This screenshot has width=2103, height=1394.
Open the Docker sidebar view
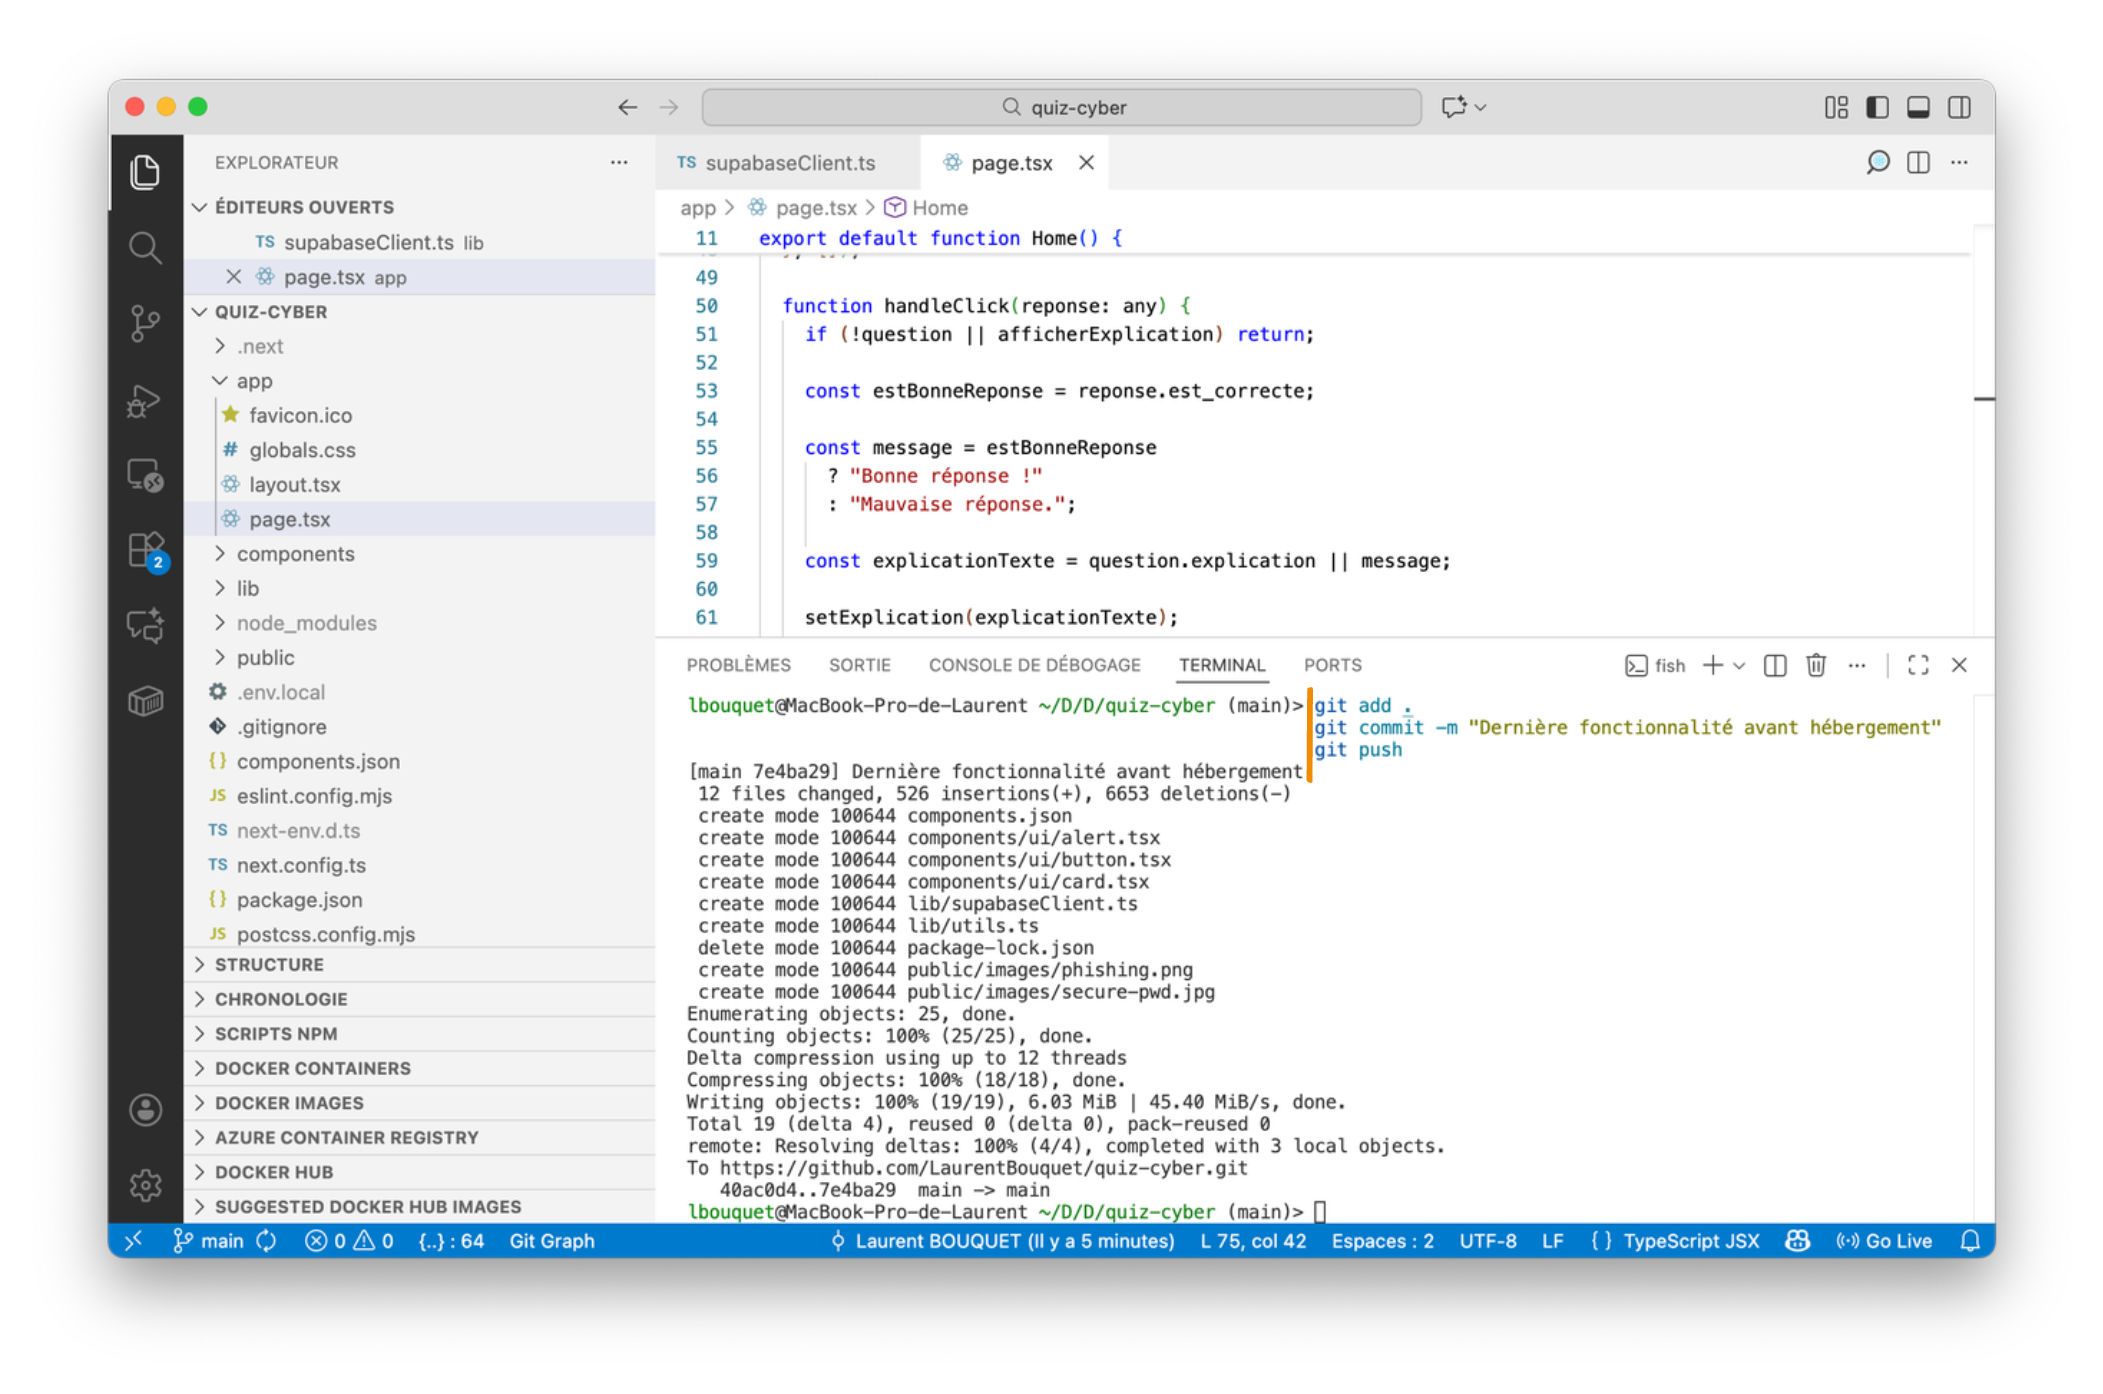(146, 700)
